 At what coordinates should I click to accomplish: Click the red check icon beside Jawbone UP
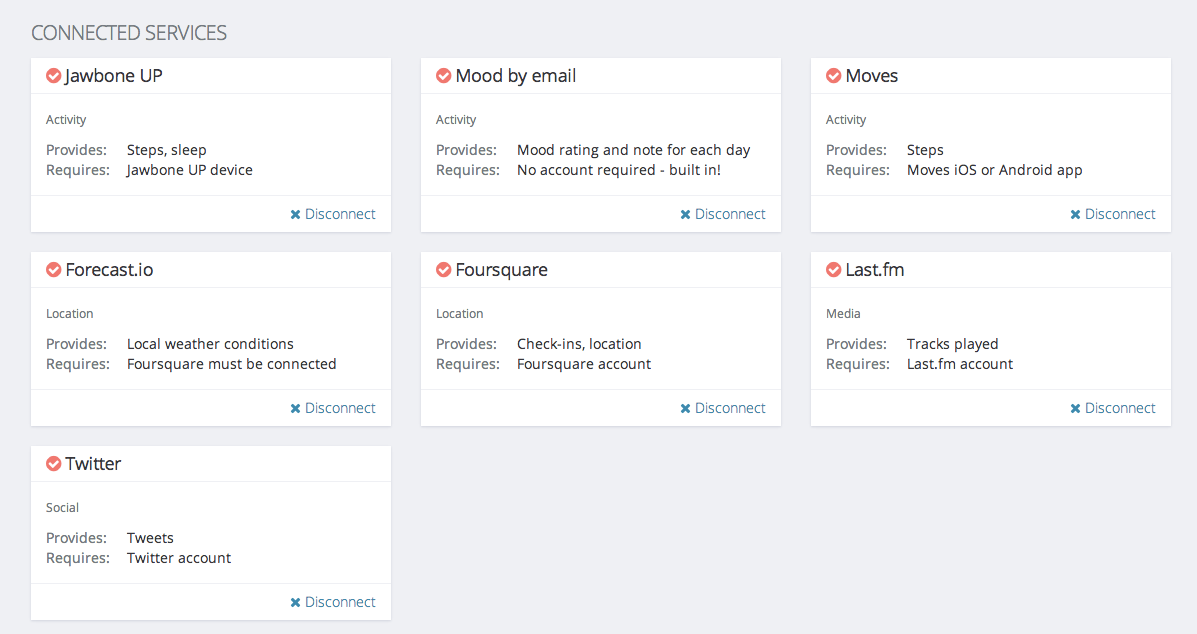pyautogui.click(x=53, y=76)
